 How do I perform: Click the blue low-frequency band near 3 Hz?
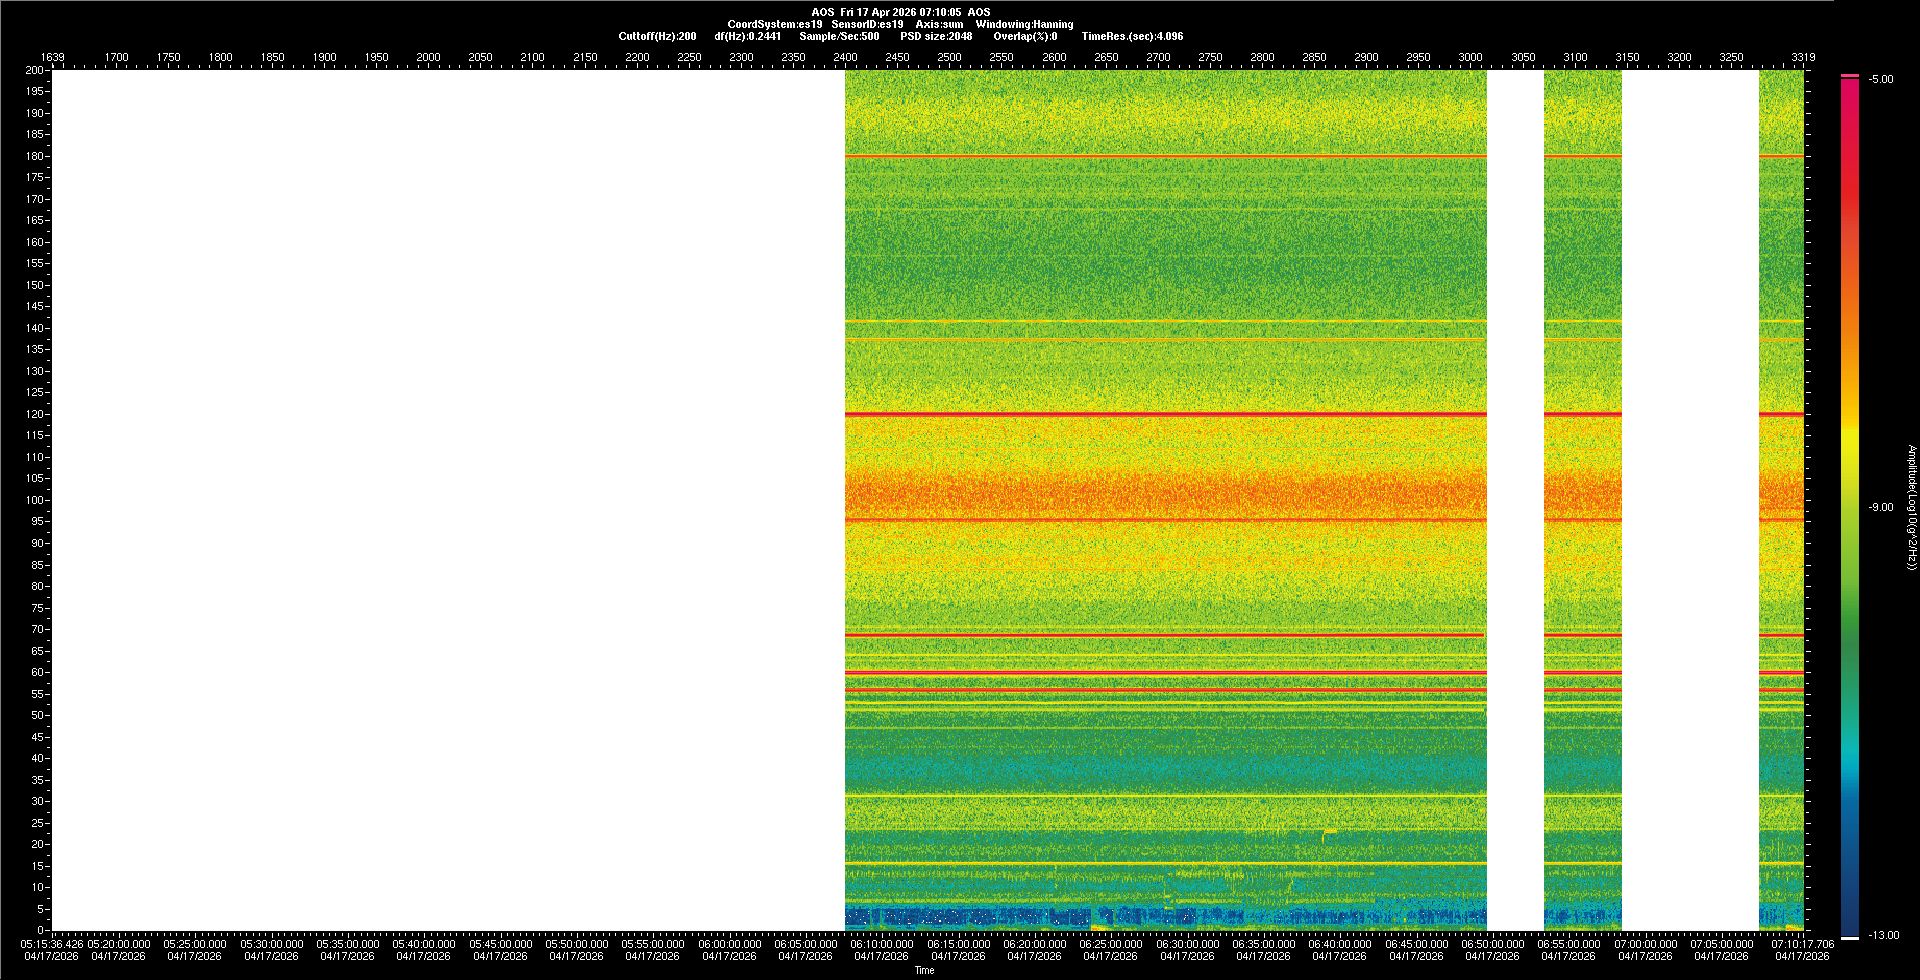click(1000, 916)
